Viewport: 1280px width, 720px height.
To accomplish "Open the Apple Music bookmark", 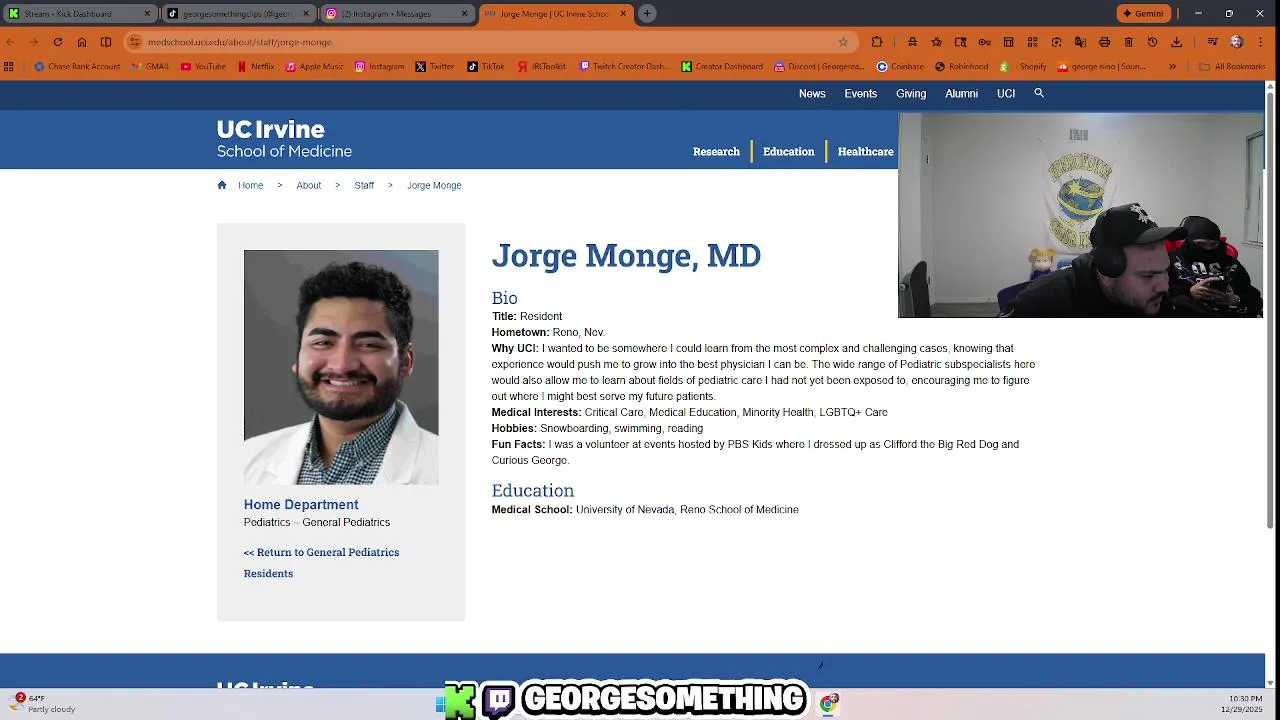I will click(314, 67).
